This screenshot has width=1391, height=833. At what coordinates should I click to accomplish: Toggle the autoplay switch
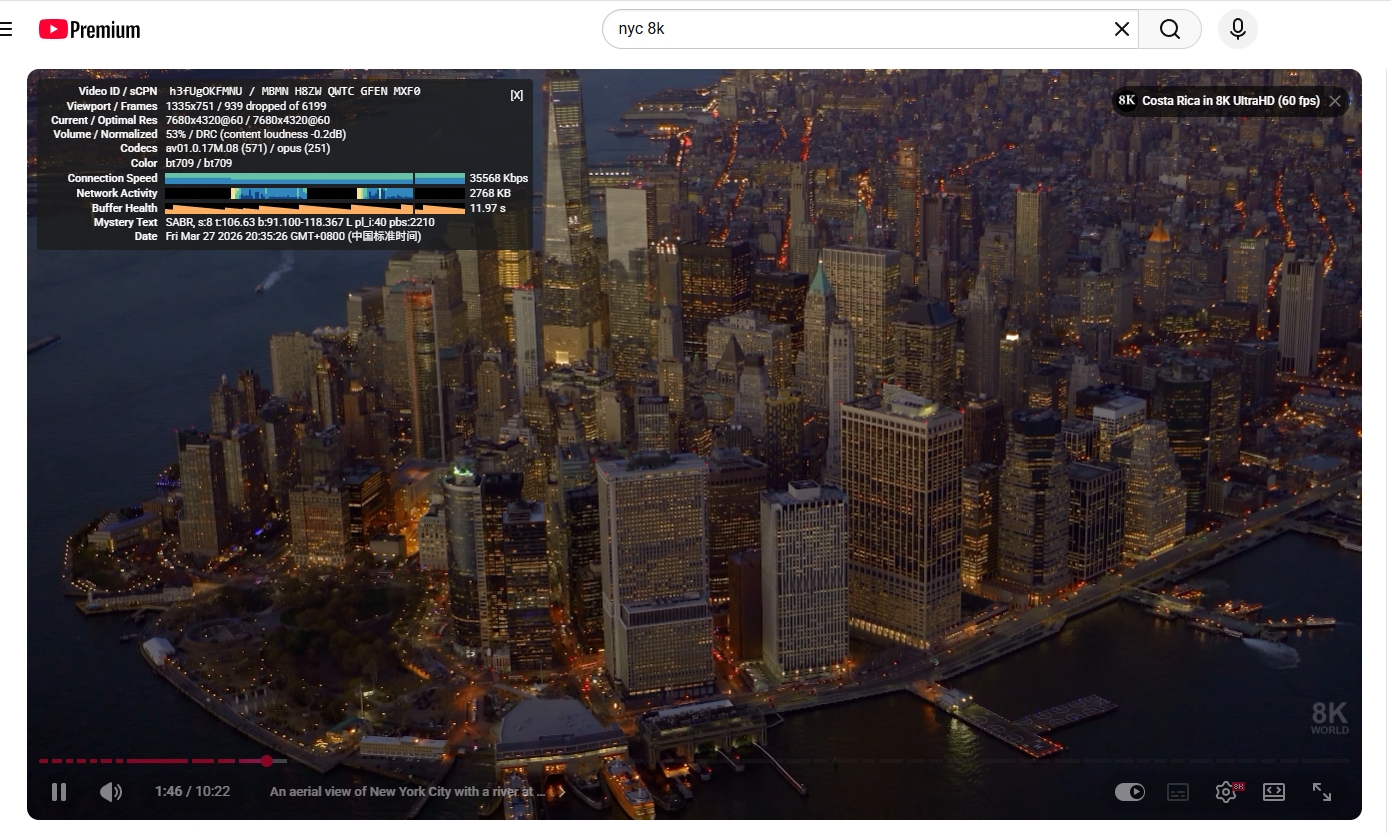click(1130, 792)
